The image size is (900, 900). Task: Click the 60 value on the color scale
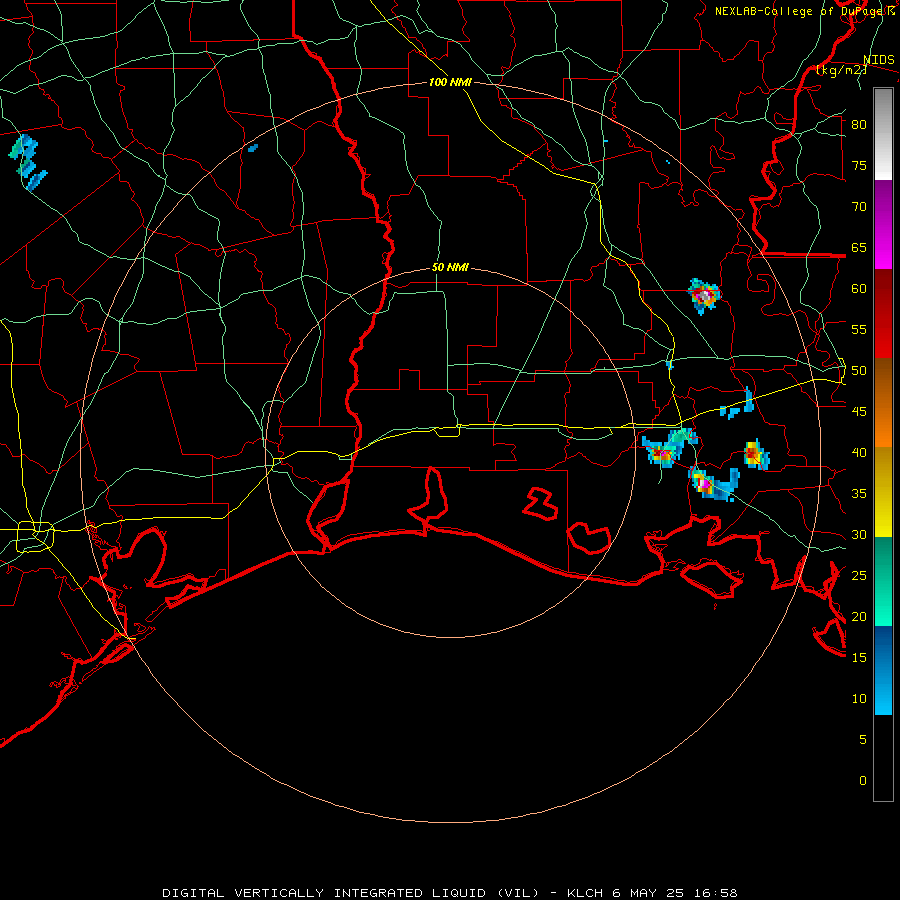[x=859, y=289]
